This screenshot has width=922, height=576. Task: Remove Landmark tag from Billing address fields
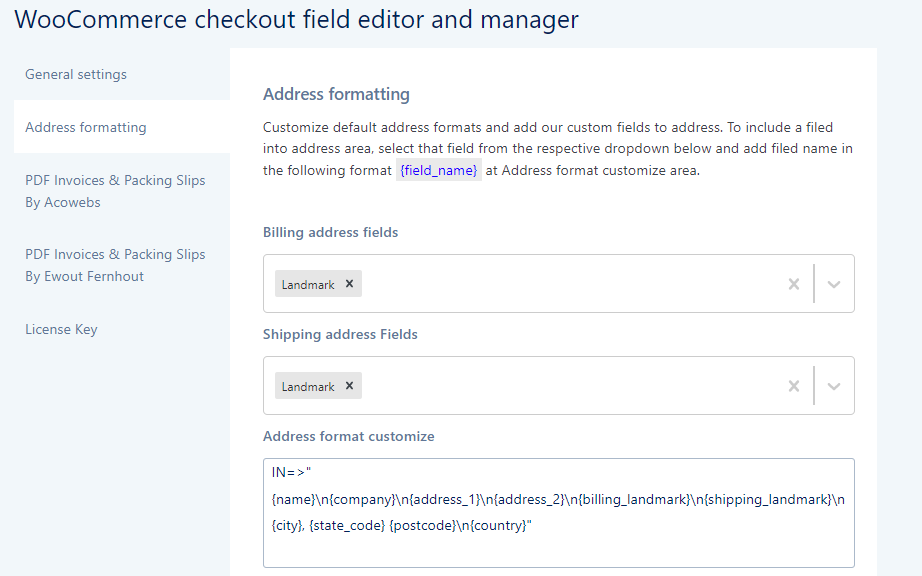coord(349,284)
